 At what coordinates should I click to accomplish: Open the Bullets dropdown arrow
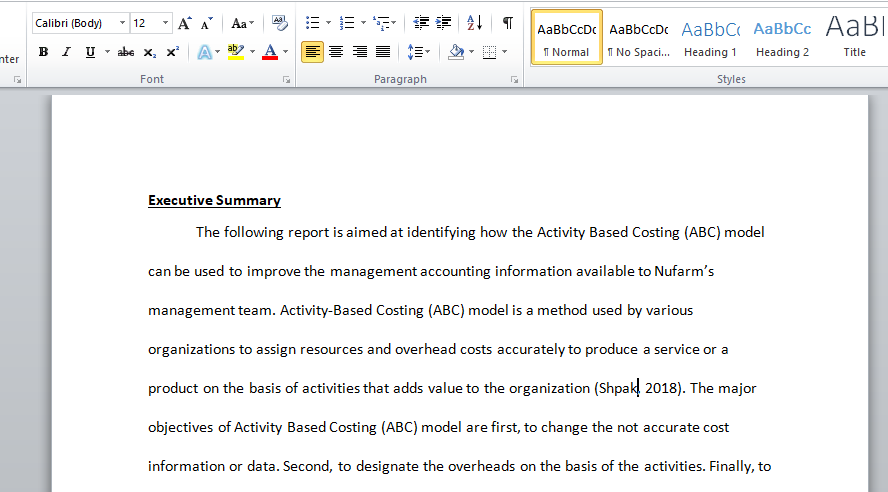click(328, 23)
